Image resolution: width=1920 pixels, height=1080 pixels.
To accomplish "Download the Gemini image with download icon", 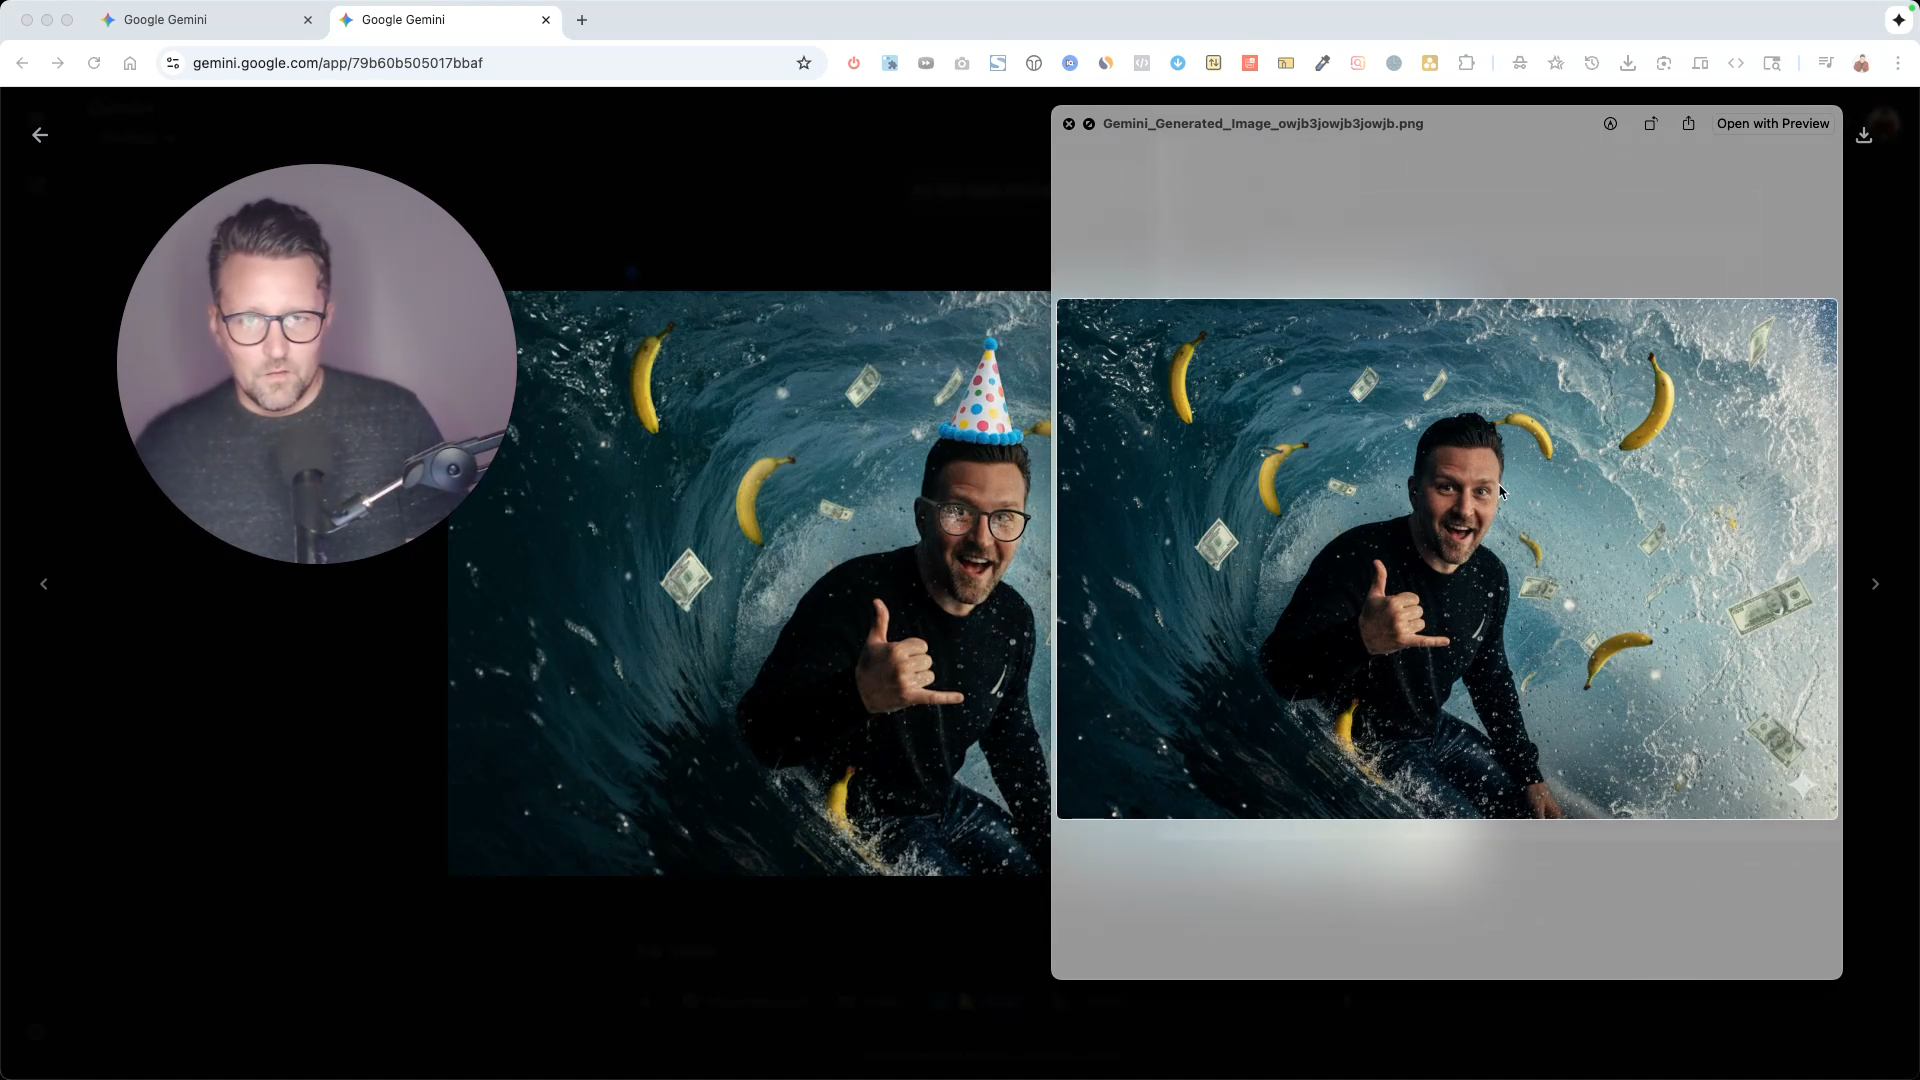I will coord(1863,135).
